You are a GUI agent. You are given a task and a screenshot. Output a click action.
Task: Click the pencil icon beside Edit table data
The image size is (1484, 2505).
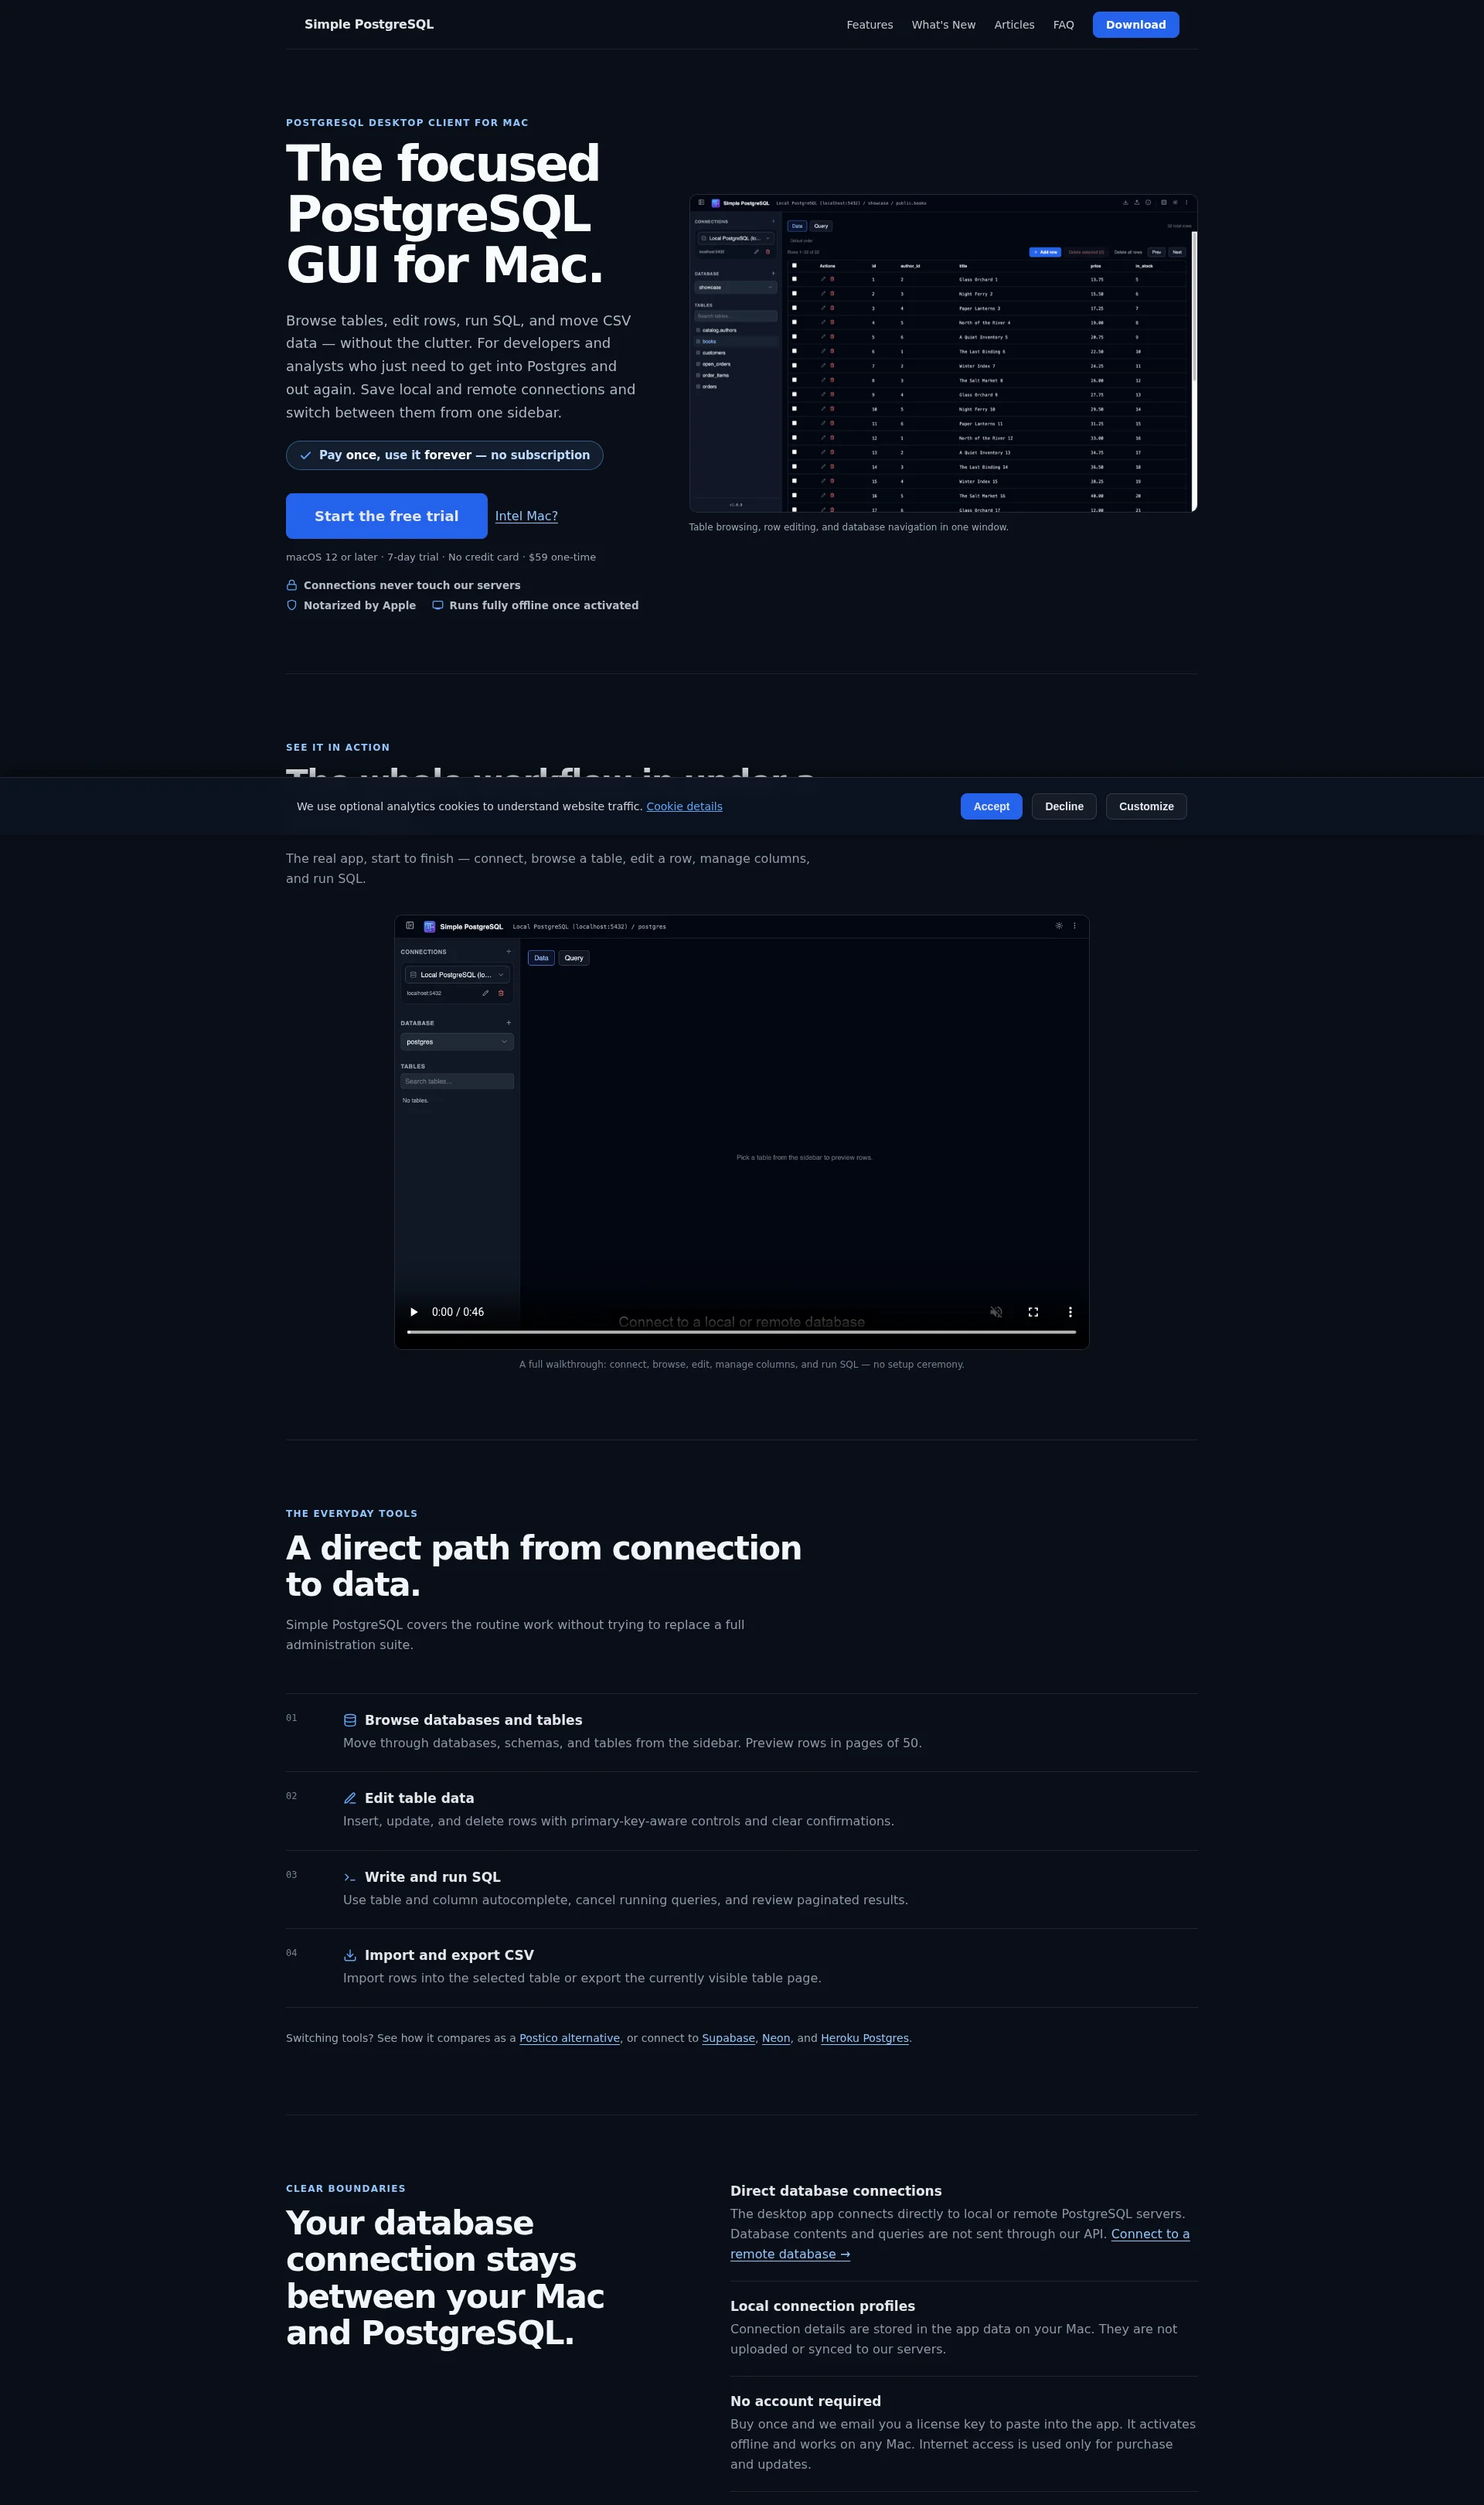tap(350, 1798)
